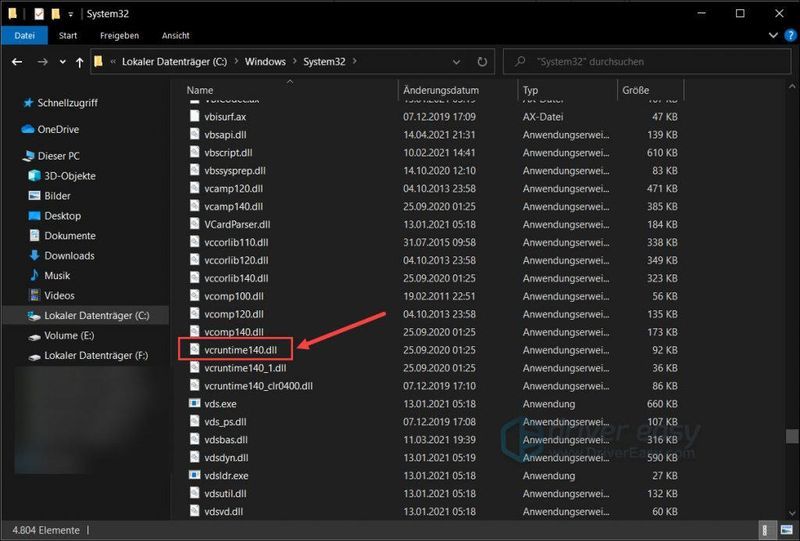This screenshot has width=800, height=541.
Task: Click the vdsldr.exe application icon
Action: click(x=194, y=475)
